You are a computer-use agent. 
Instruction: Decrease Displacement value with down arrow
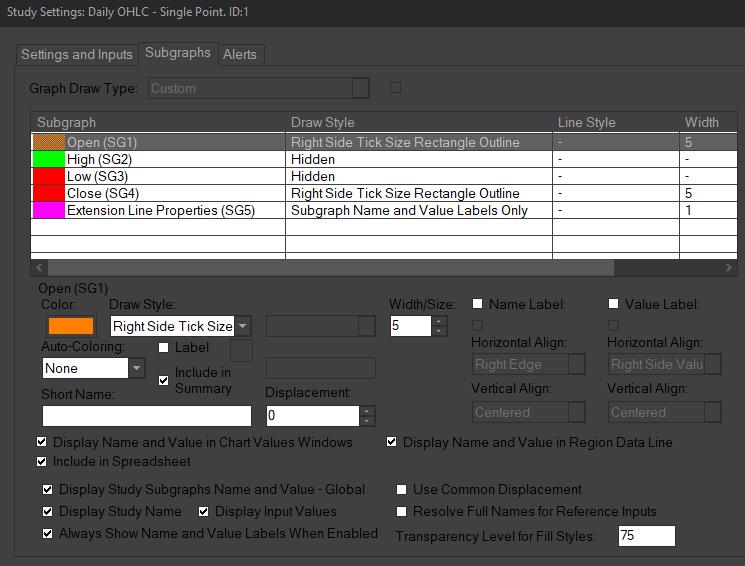pos(367,421)
